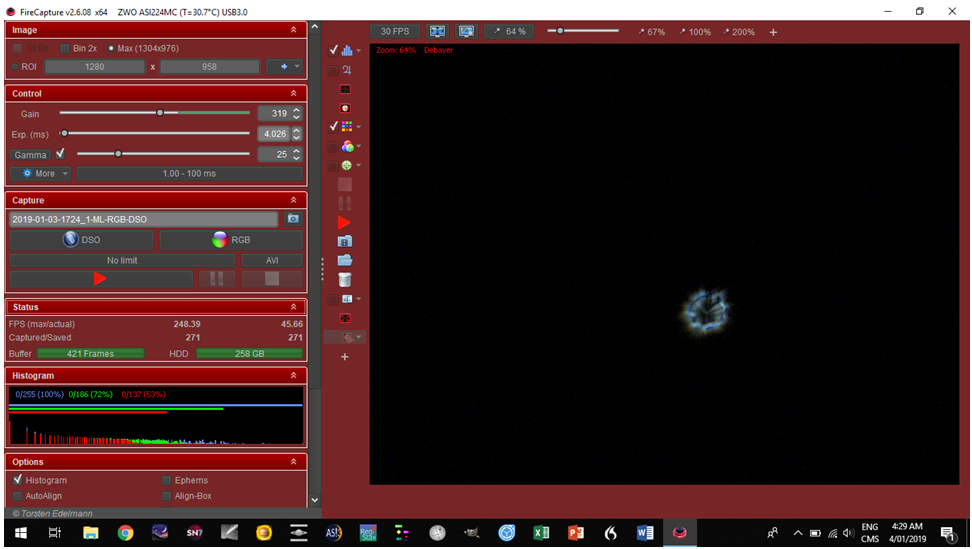Viewport: 972px width, 549px height.
Task: Collapse the Status panel
Action: click(x=293, y=307)
